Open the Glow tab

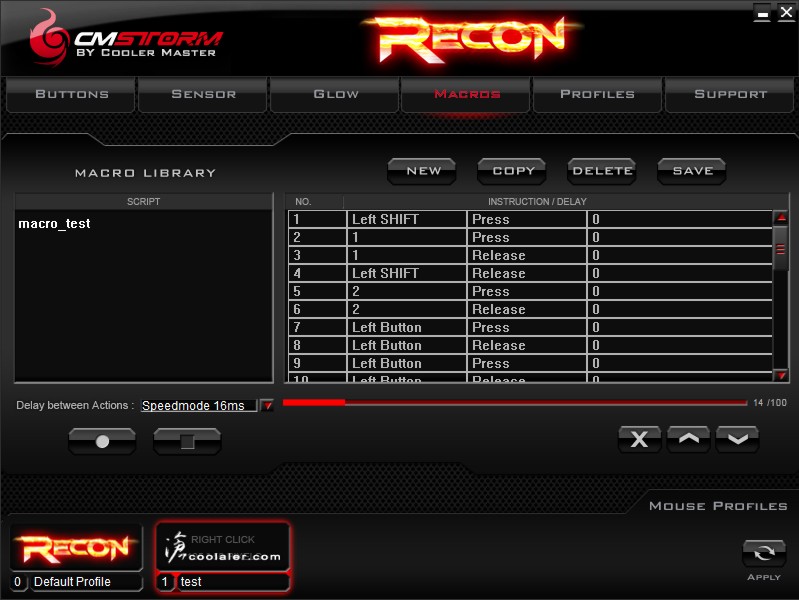pyautogui.click(x=335, y=94)
